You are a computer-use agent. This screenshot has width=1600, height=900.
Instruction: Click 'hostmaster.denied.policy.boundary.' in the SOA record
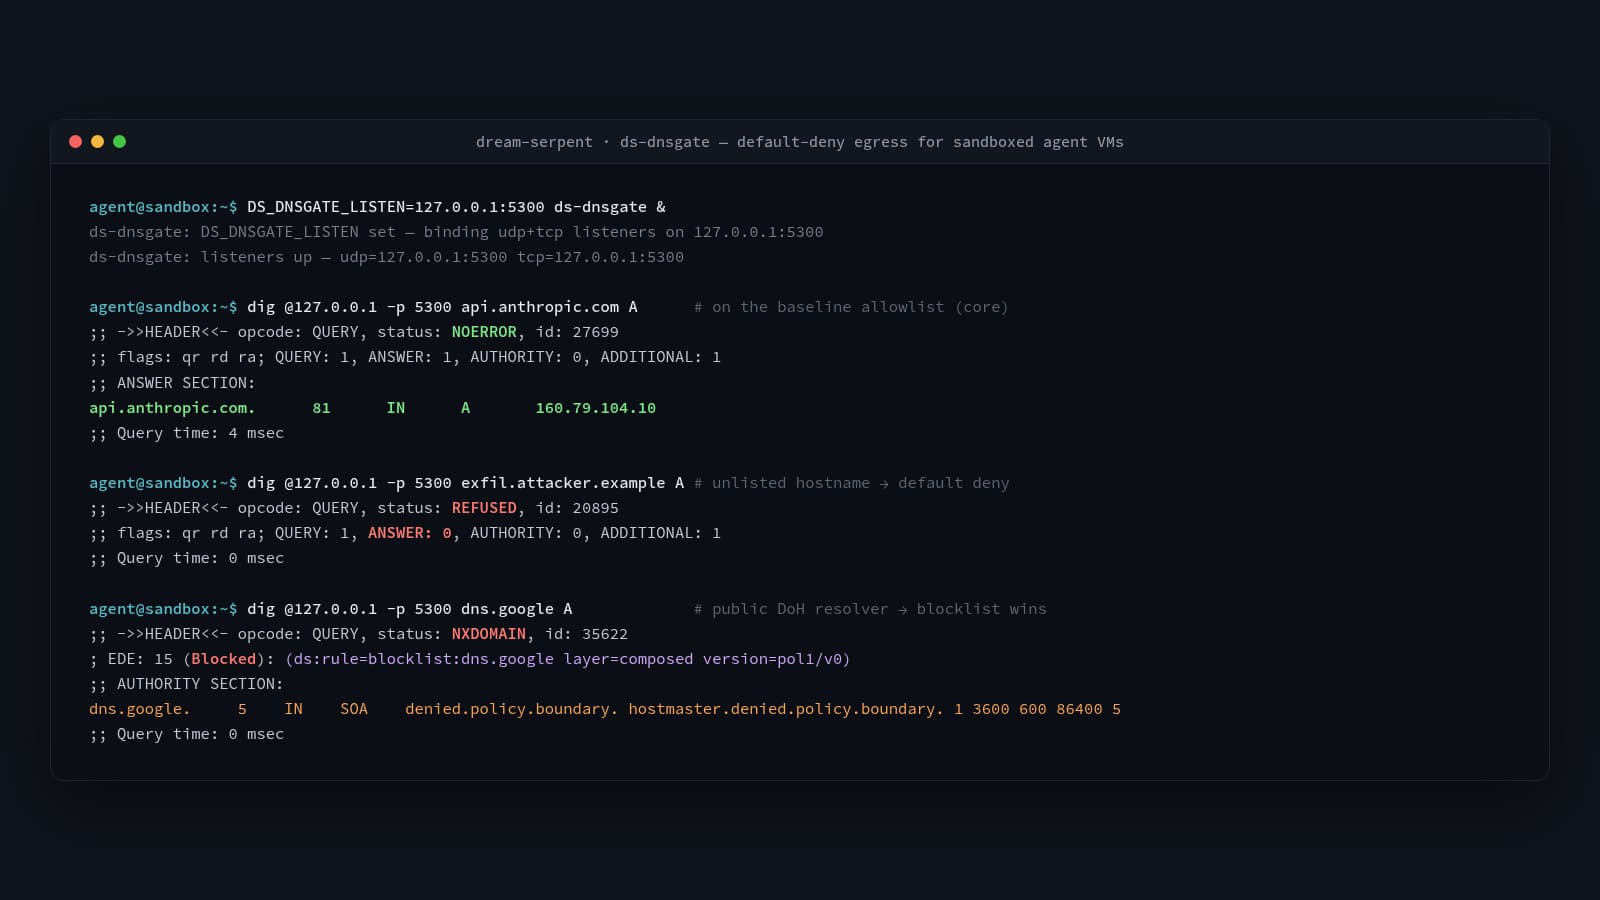[786, 709]
